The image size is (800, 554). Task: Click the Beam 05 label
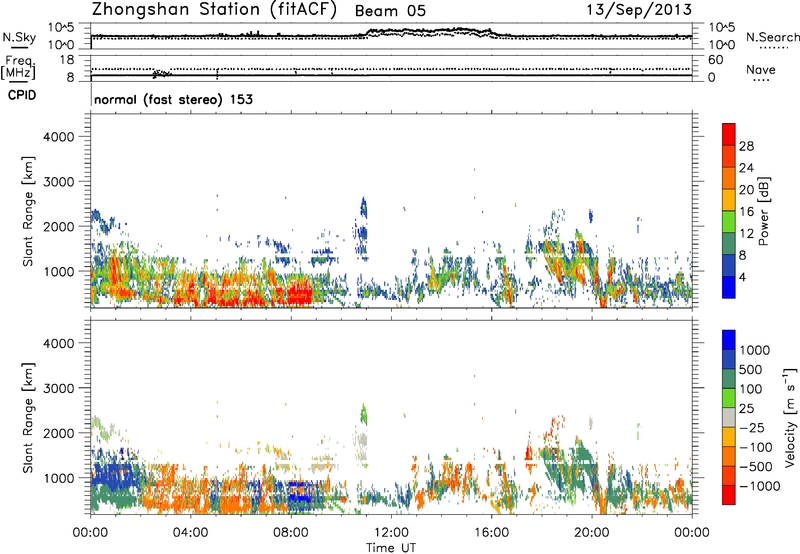coord(390,11)
